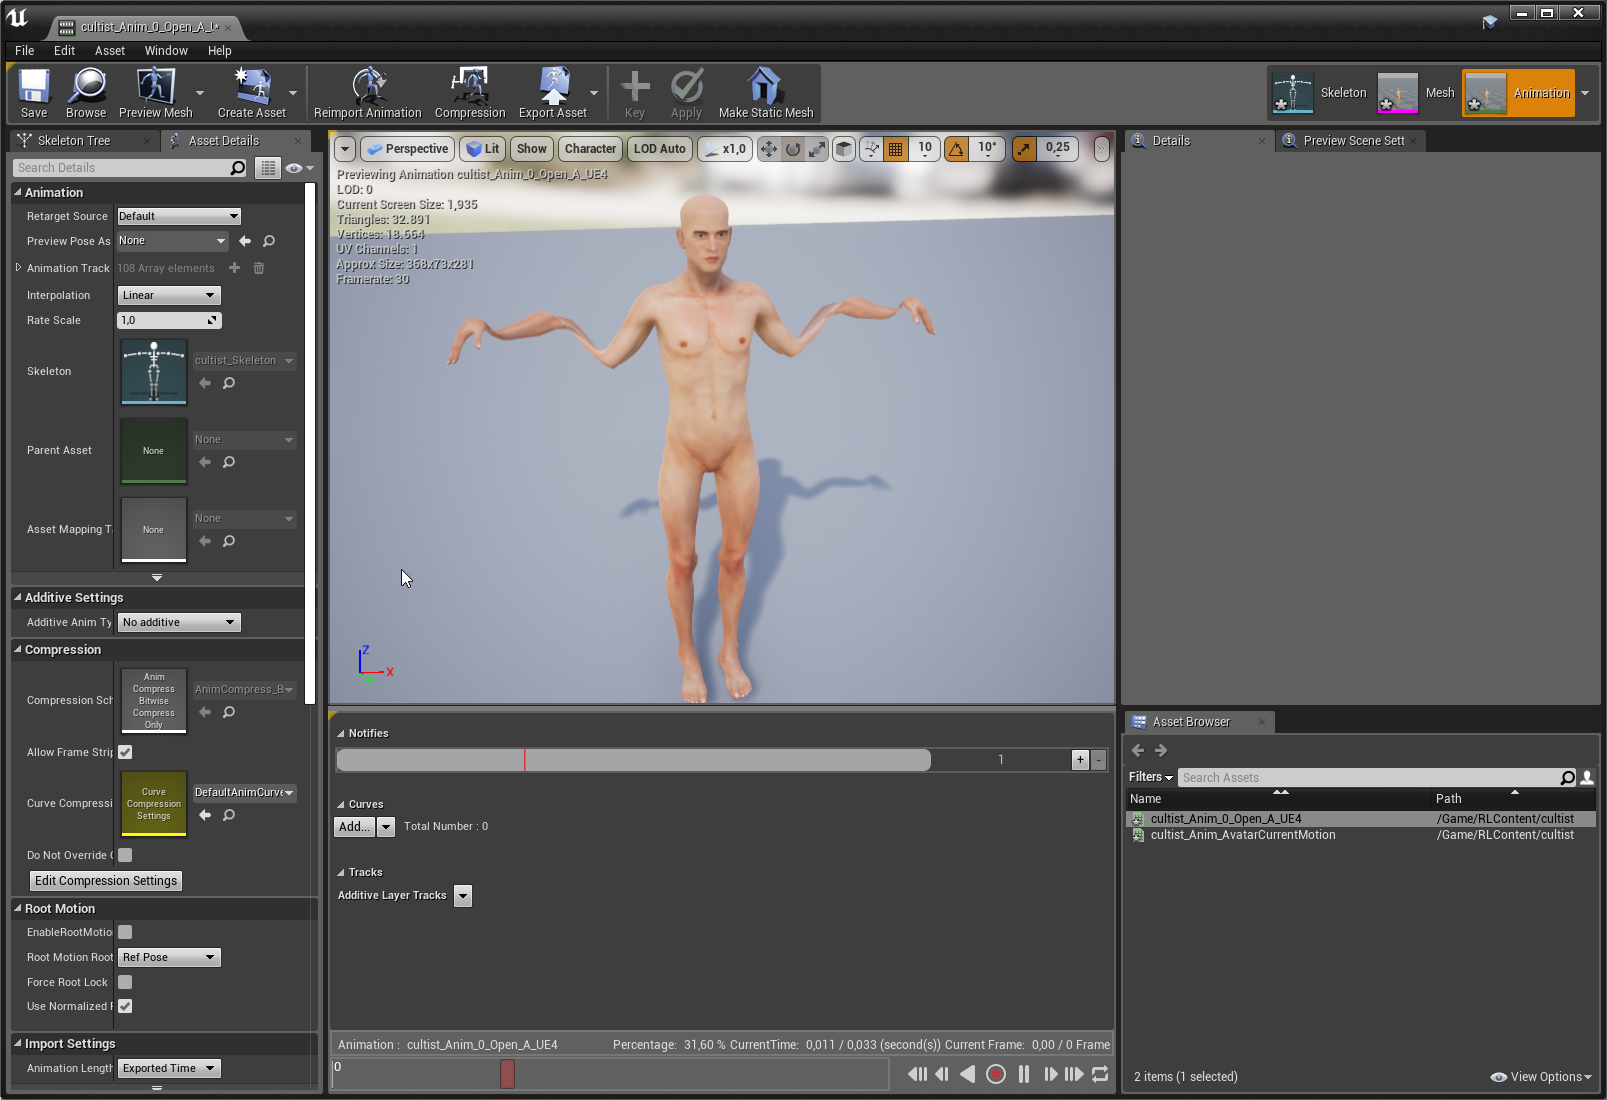Switch to the Skeleton Tree tab
The width and height of the screenshot is (1607, 1100).
pyautogui.click(x=74, y=141)
